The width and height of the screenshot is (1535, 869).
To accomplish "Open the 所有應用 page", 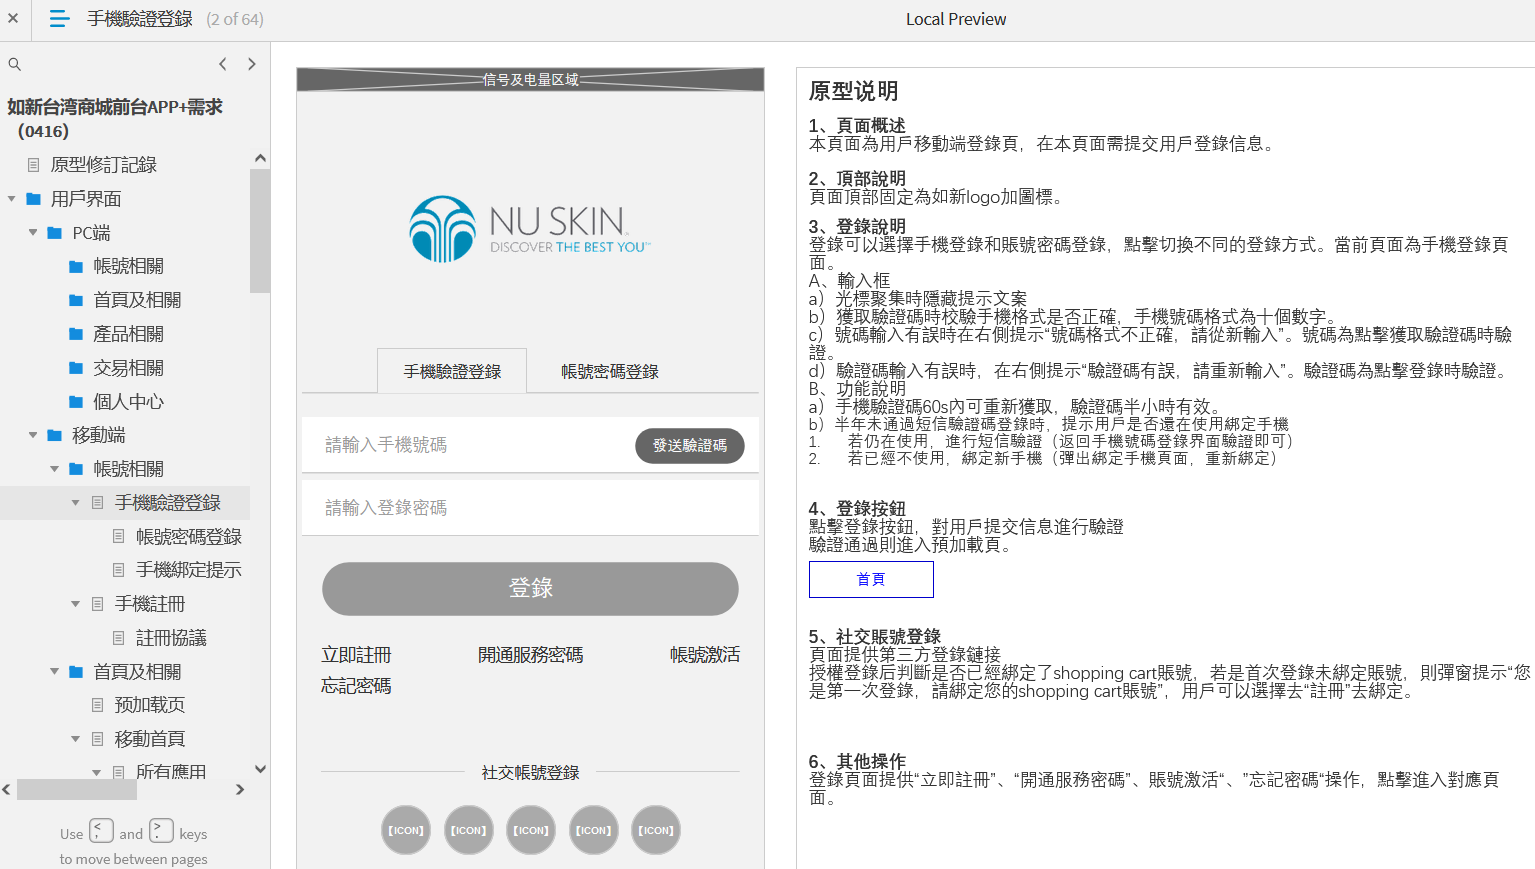I will tap(171, 772).
